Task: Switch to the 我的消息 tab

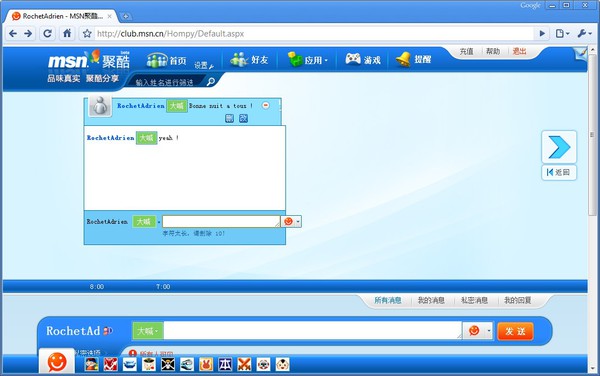Action: 431,300
